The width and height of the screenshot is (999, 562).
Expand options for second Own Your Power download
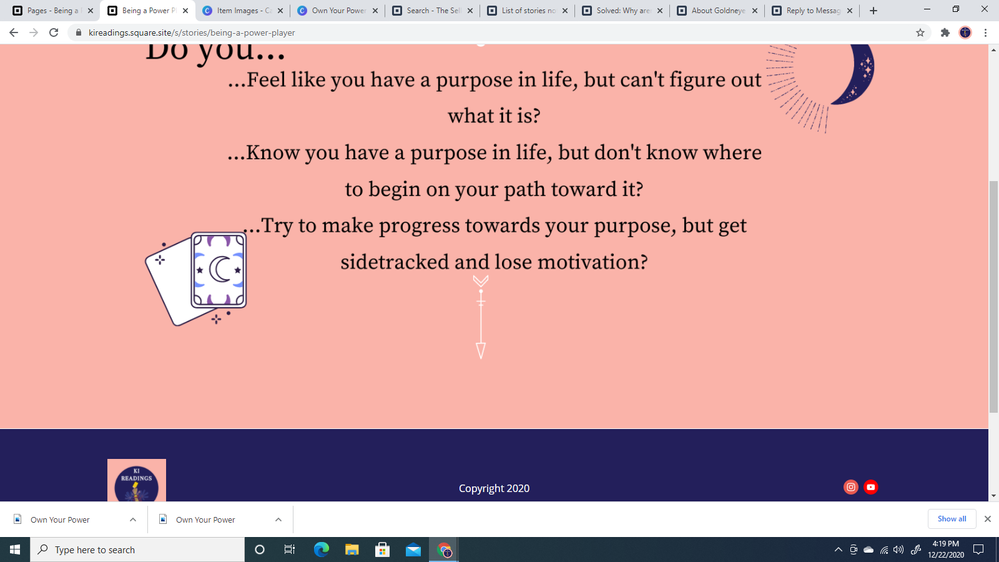pos(278,519)
